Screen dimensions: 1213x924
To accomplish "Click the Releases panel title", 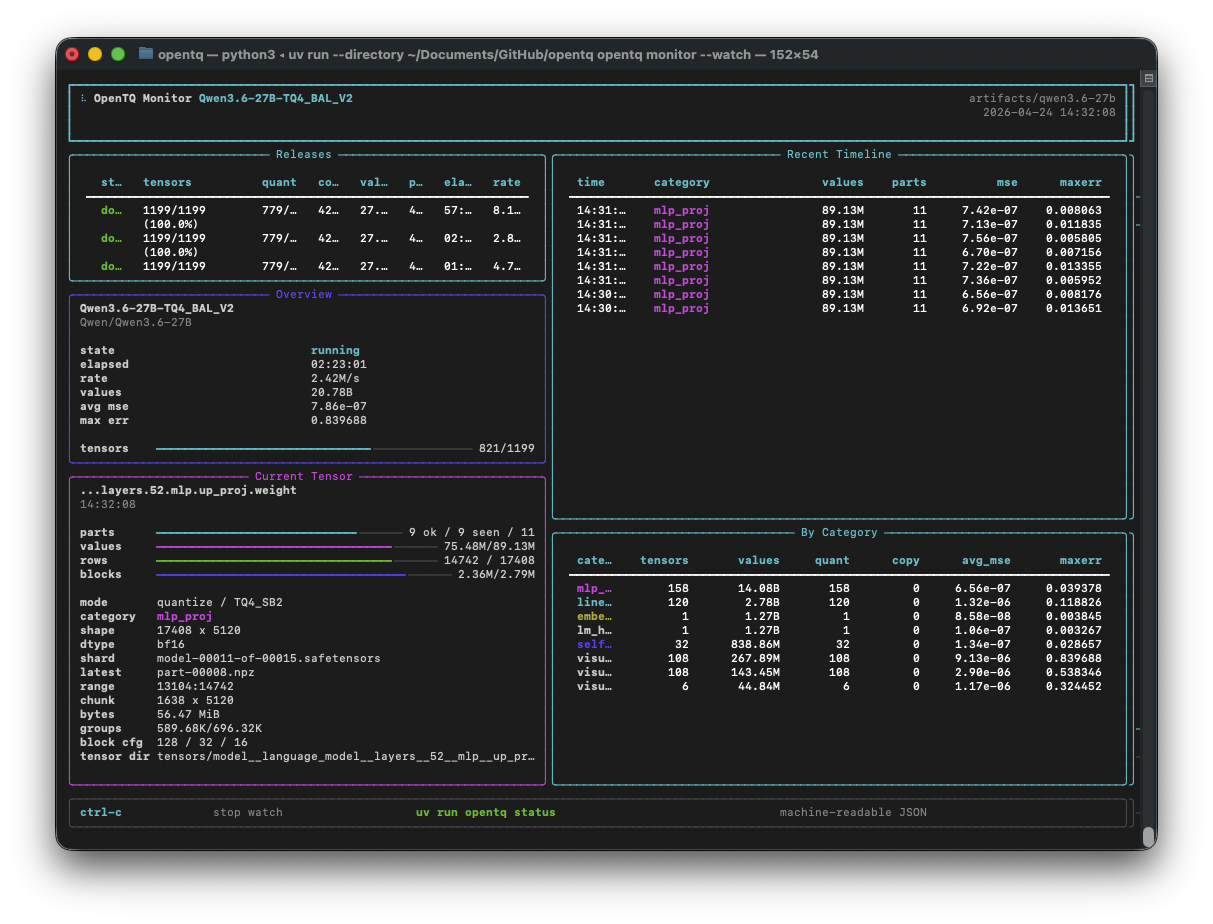I will [304, 155].
